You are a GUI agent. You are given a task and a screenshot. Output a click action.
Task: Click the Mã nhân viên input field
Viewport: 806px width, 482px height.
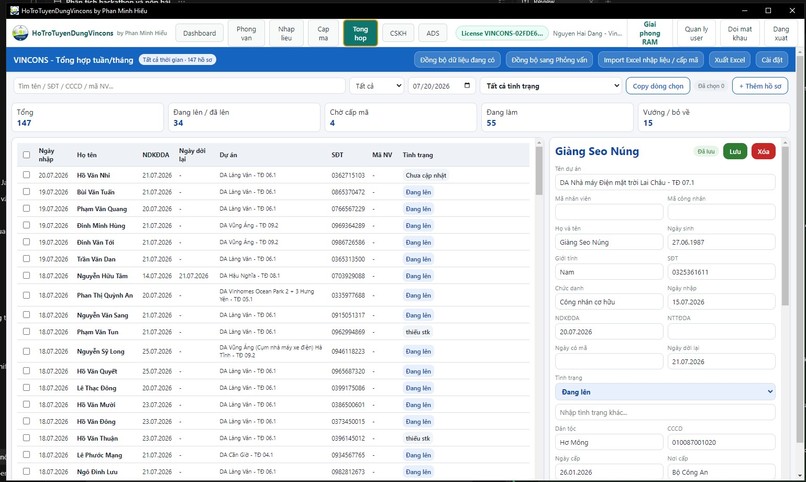(609, 212)
